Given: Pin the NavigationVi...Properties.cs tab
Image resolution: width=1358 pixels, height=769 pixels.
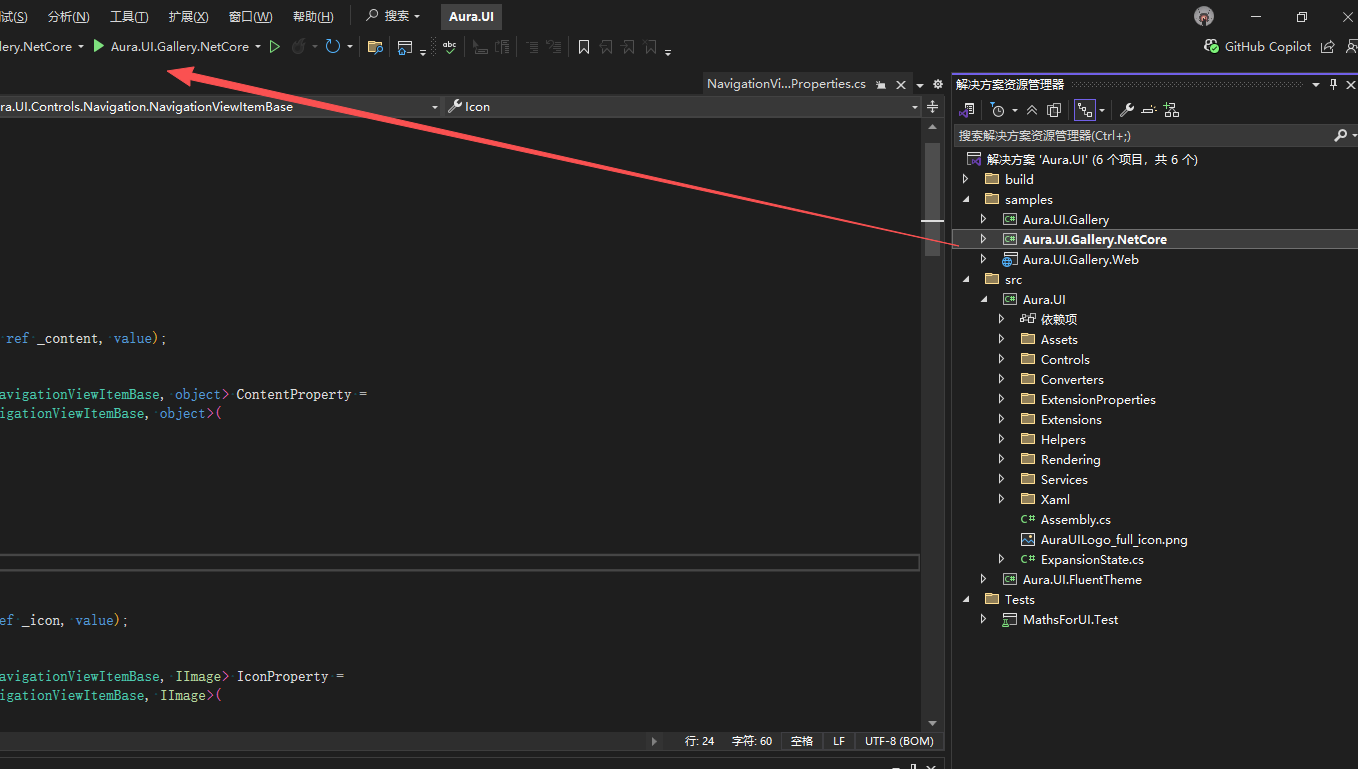Looking at the screenshot, I should [x=881, y=85].
